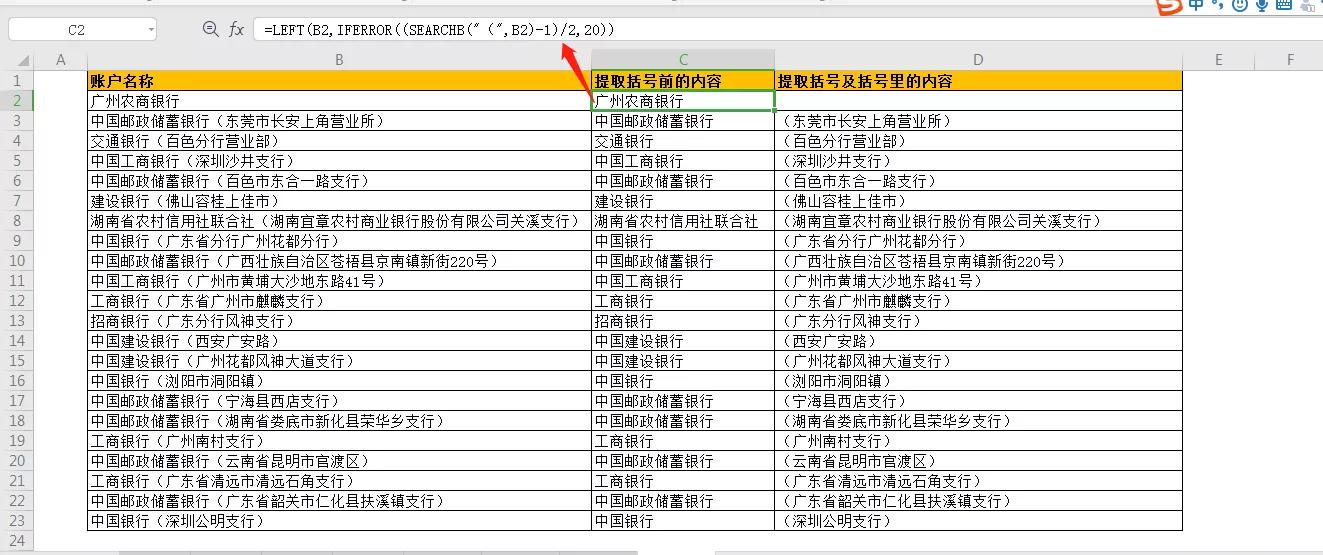This screenshot has width=1323, height=555.
Task: Click the Sogou input method S logo
Action: coord(1169,6)
